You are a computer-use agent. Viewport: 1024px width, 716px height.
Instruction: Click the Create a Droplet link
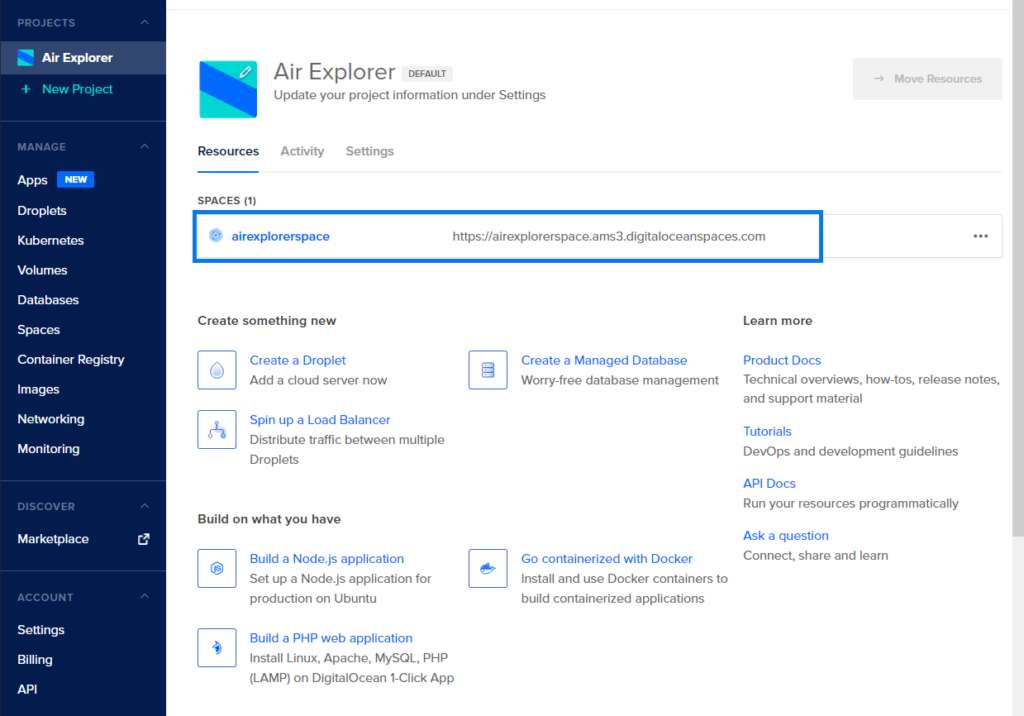point(297,360)
